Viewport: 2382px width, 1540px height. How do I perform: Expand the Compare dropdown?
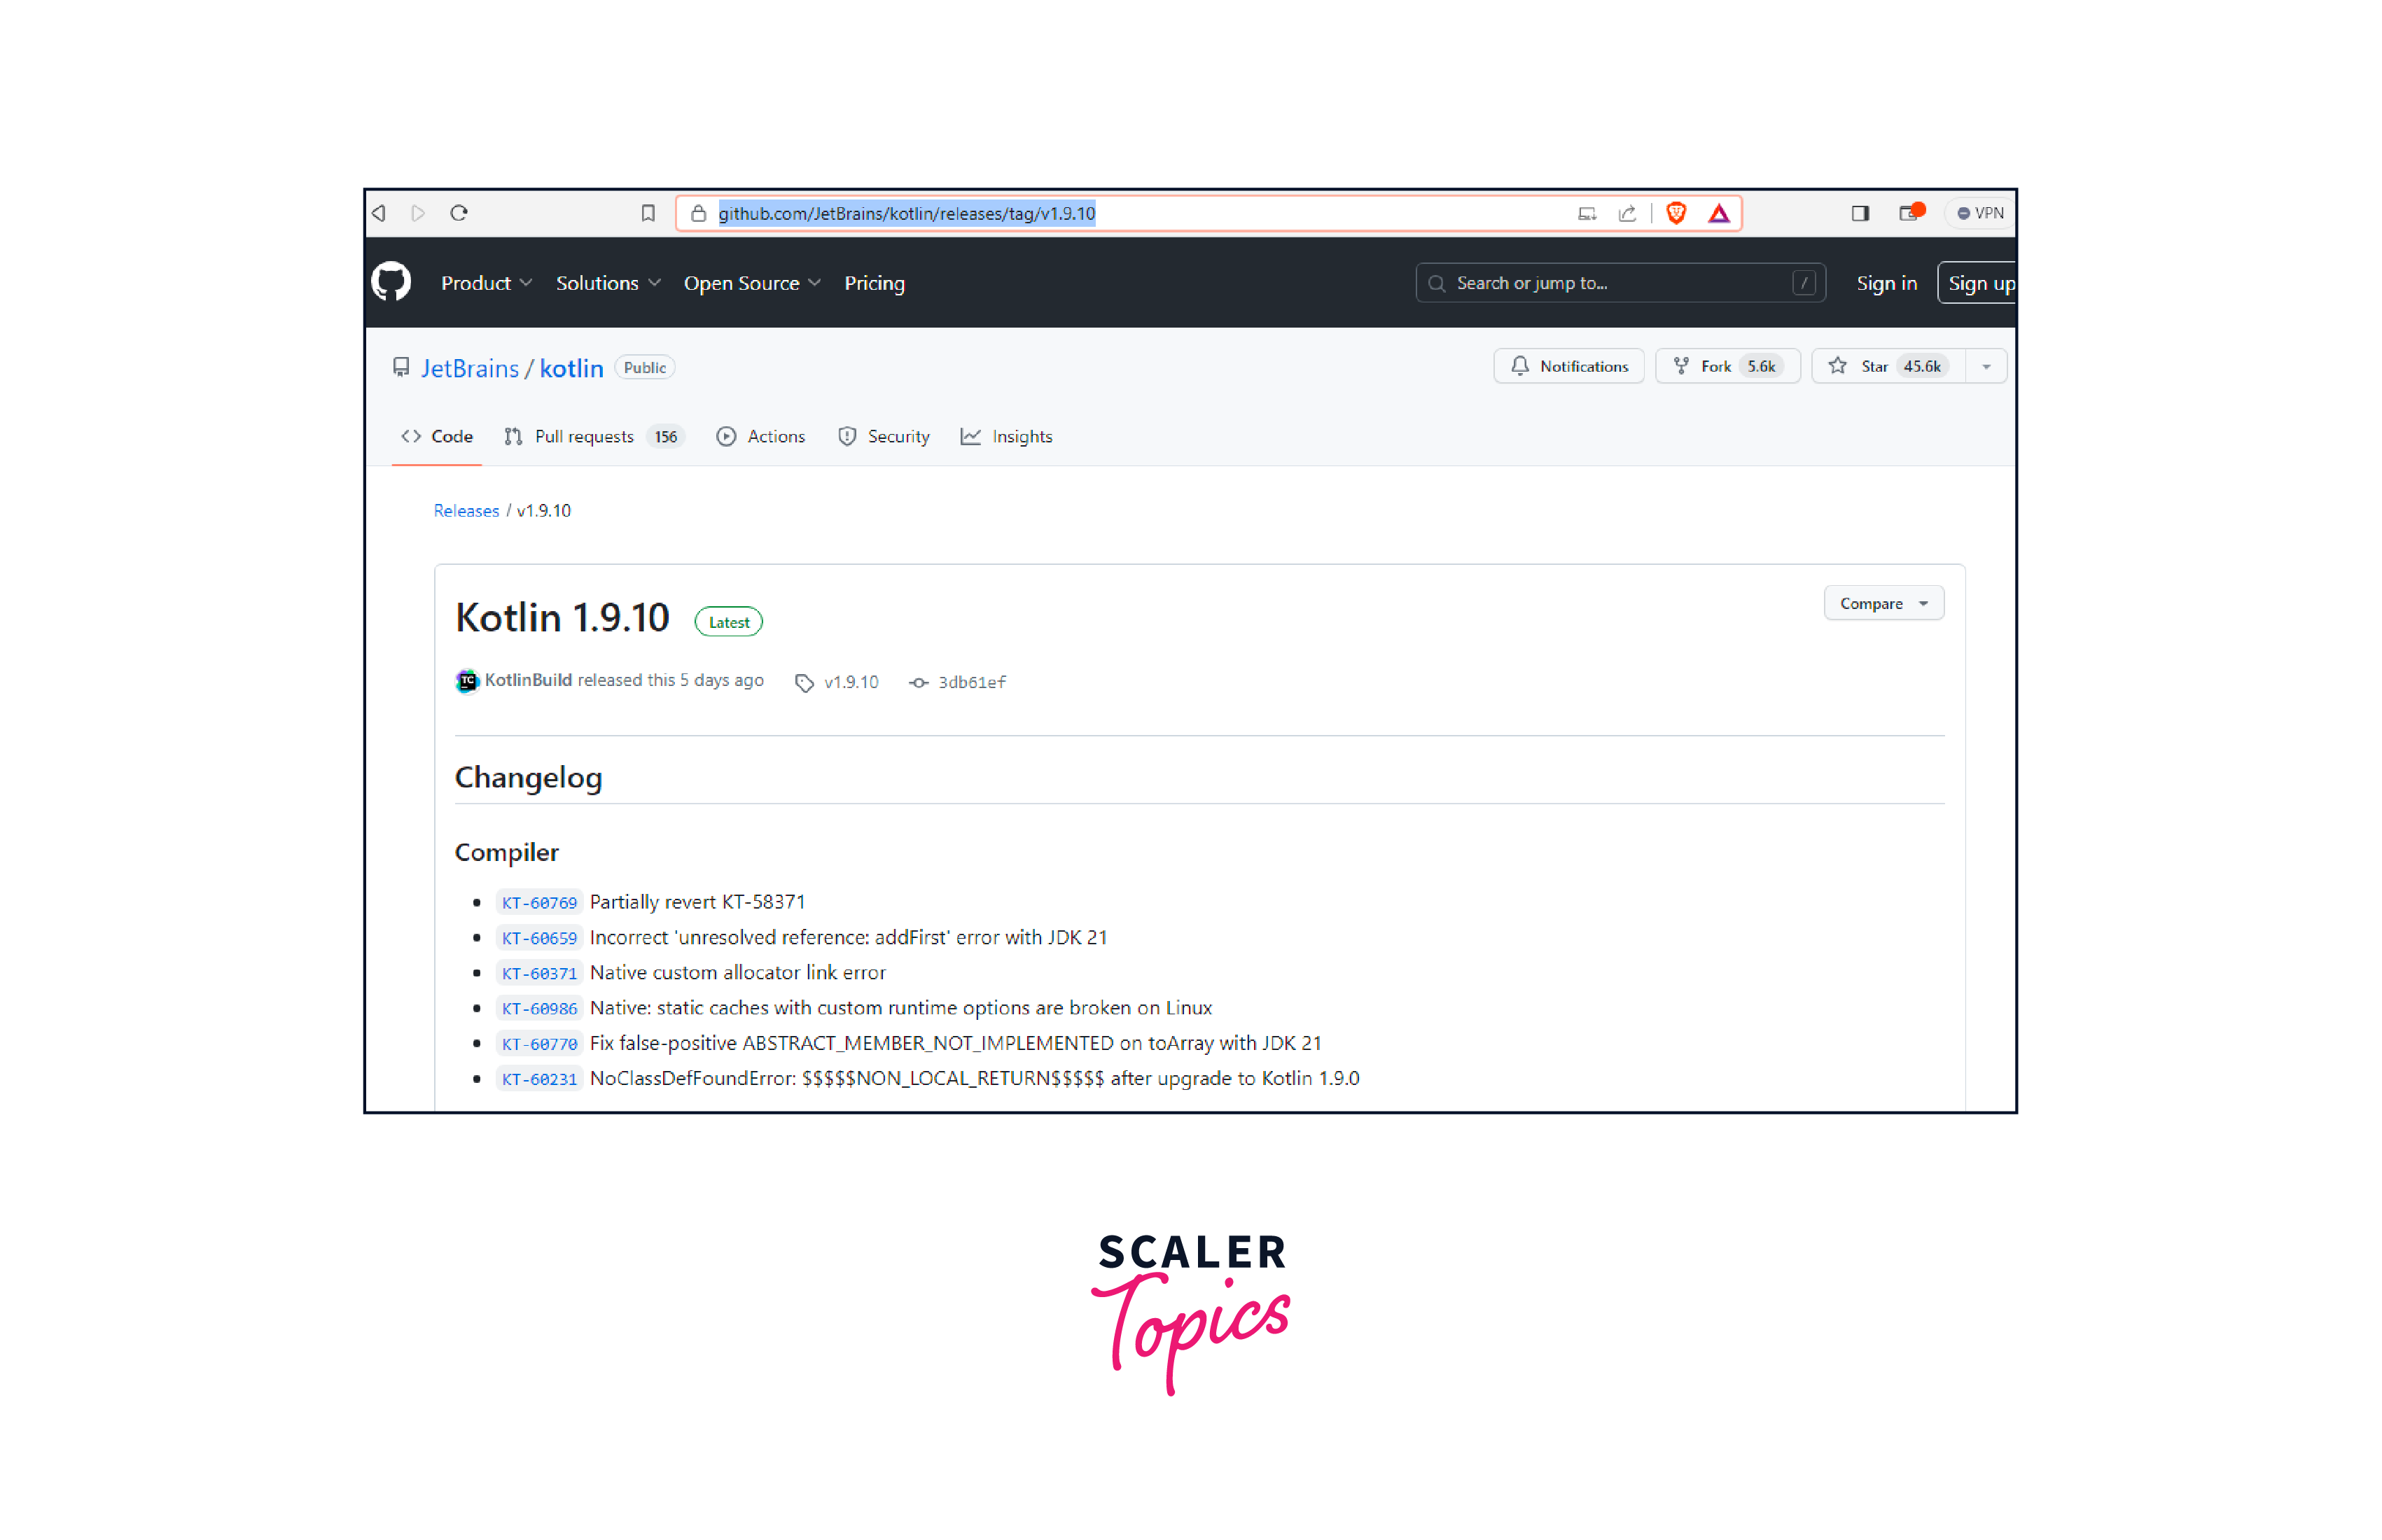pos(1883,603)
